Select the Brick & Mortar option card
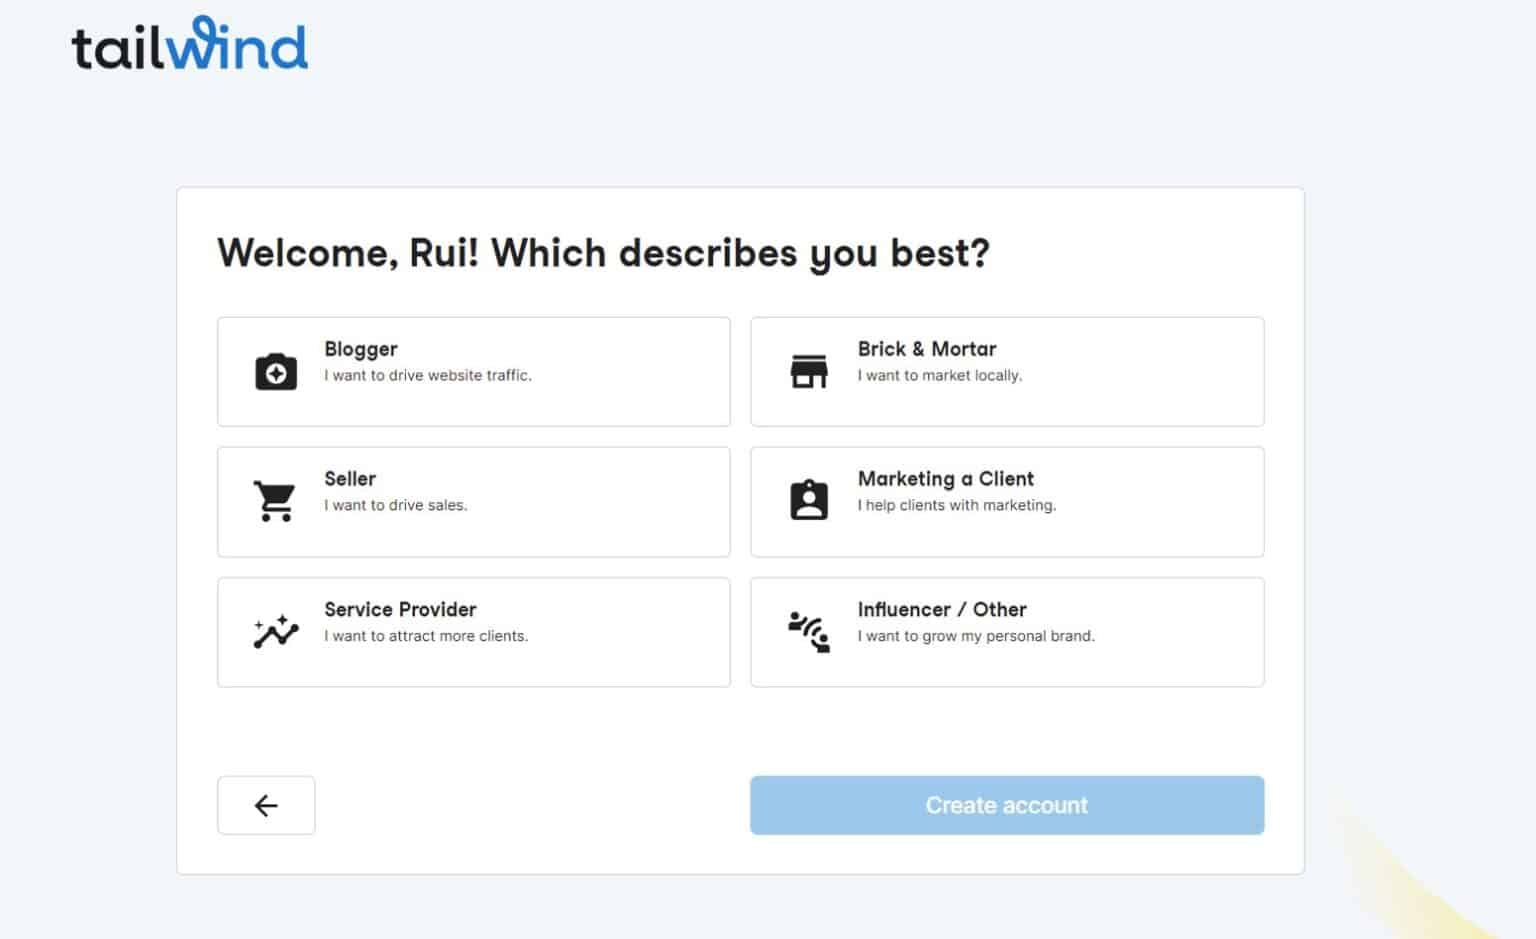 [x=1006, y=371]
